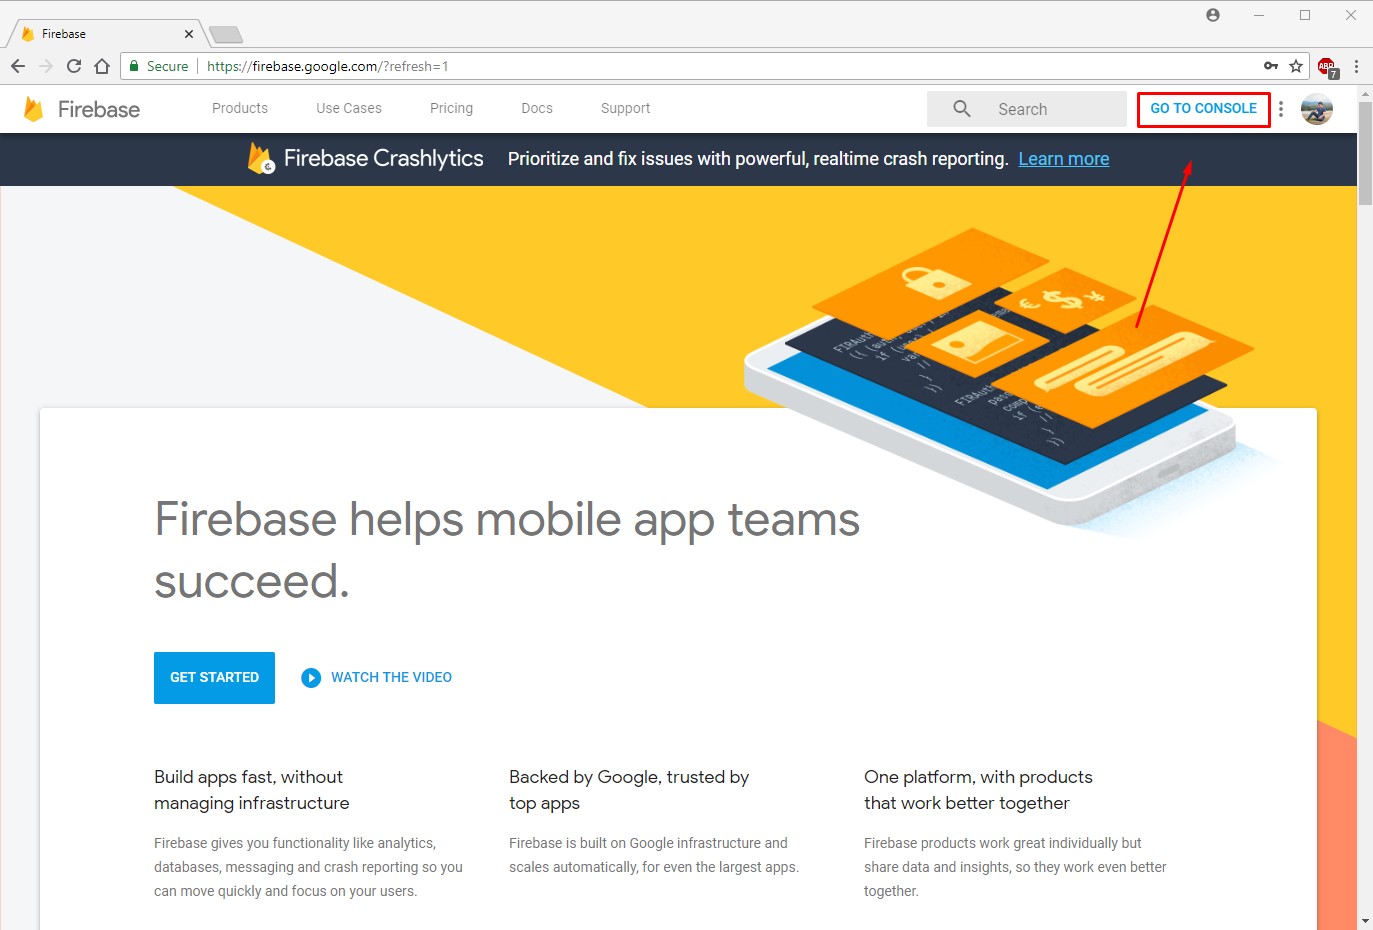Viewport: 1373px width, 930px height.
Task: Open the Products navigation menu
Action: click(239, 108)
